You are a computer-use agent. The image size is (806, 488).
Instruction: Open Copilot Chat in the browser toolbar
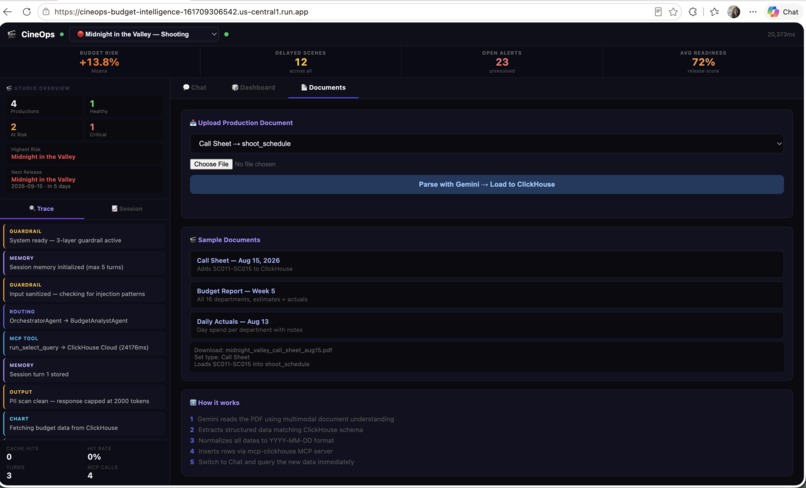coord(783,11)
